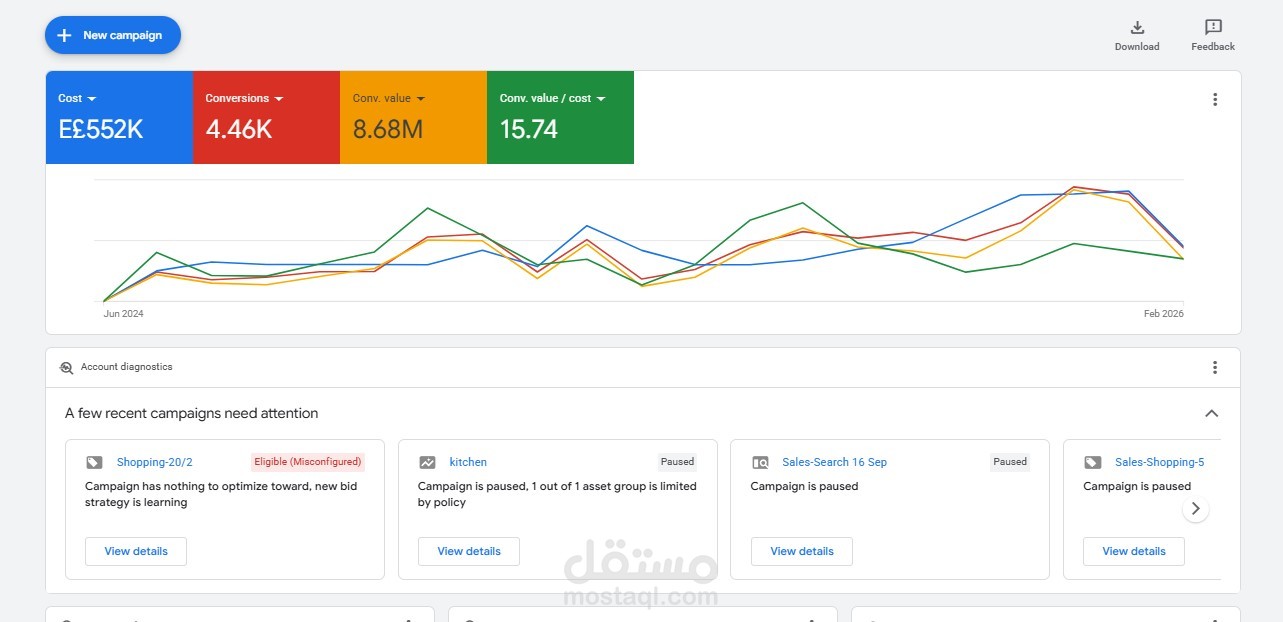This screenshot has height=622, width=1283.
Task: Click the Download icon
Action: pyautogui.click(x=1137, y=28)
